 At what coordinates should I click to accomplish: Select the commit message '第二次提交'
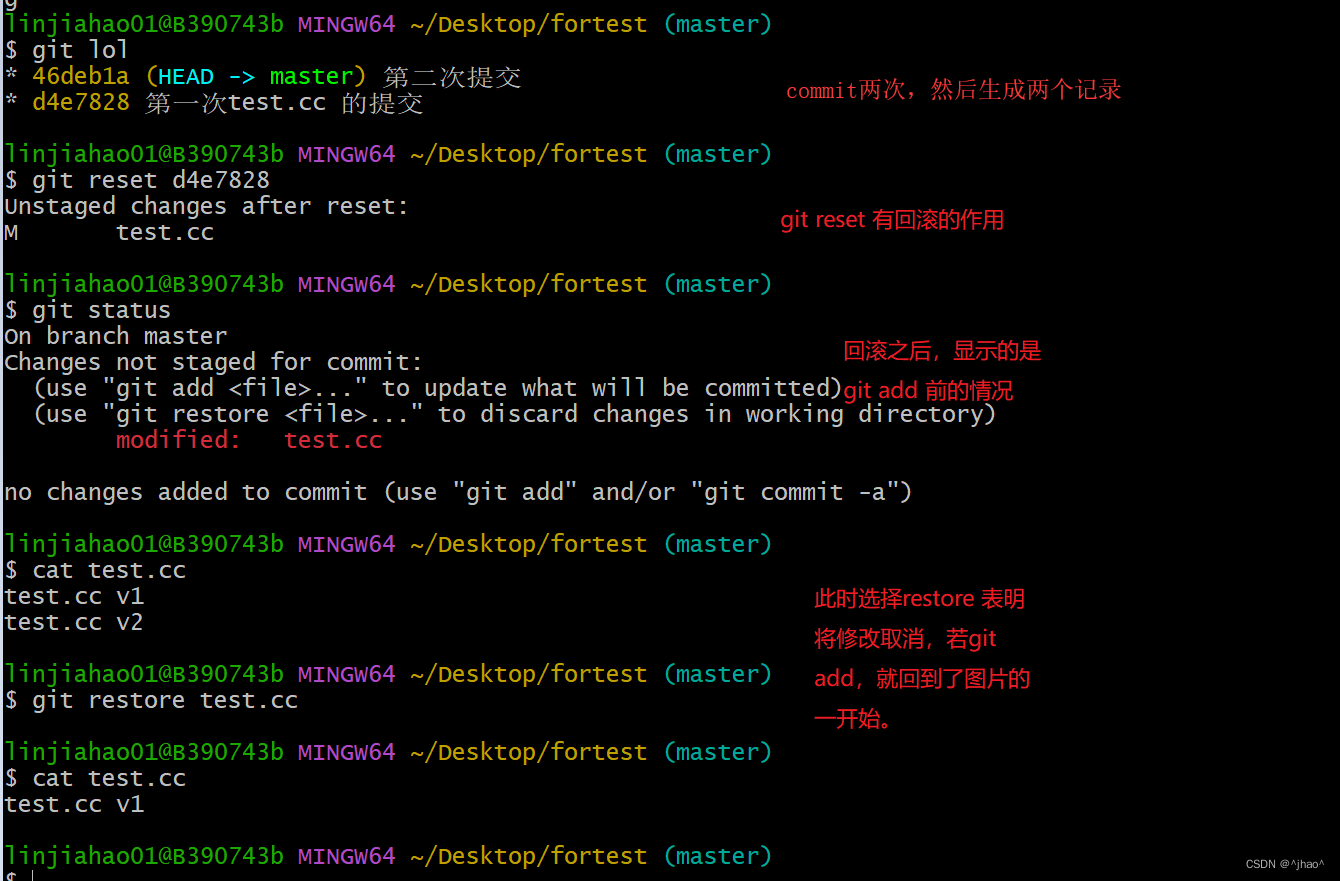452,77
